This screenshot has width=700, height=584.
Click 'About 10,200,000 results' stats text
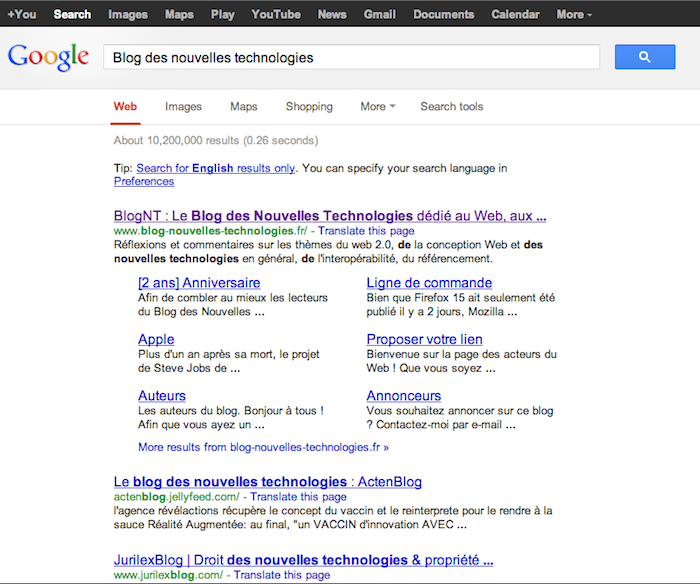216,140
